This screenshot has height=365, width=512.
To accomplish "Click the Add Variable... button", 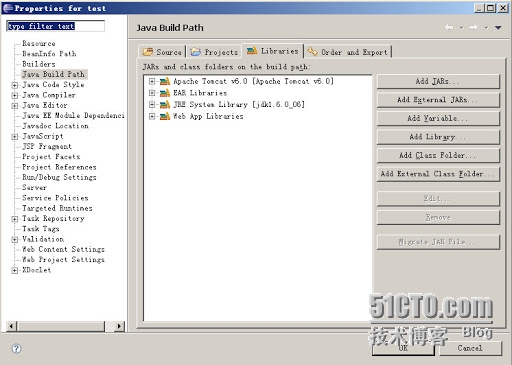I will (438, 118).
